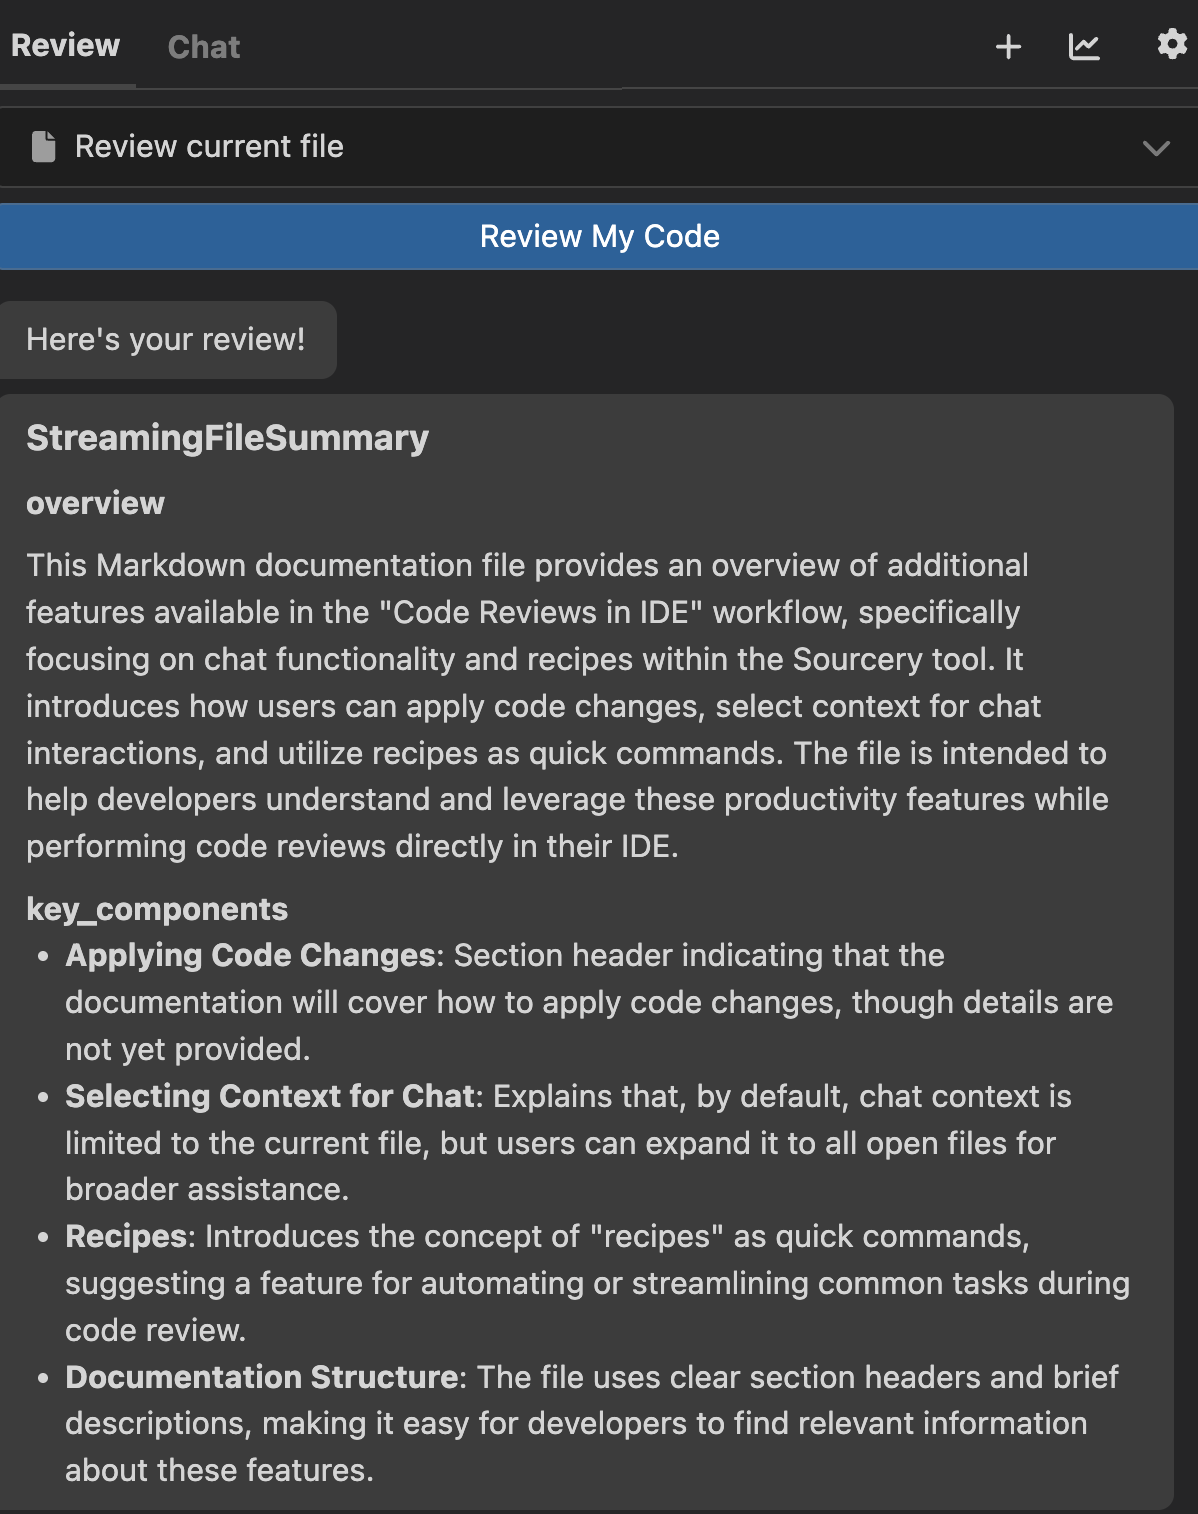Click the "Here's your review!" message bubble
Image resolution: width=1198 pixels, height=1514 pixels.
(166, 340)
